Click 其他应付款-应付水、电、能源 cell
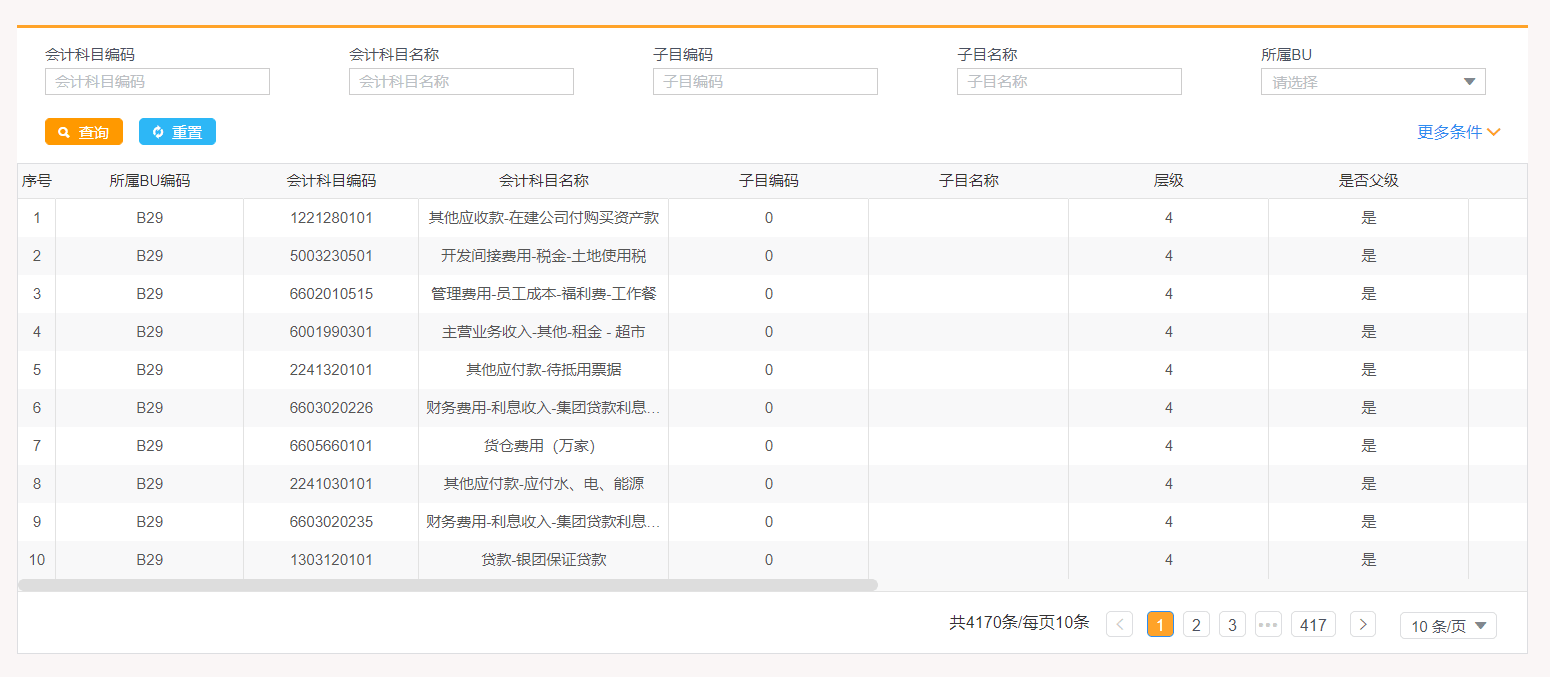This screenshot has height=677, width=1550. [544, 484]
